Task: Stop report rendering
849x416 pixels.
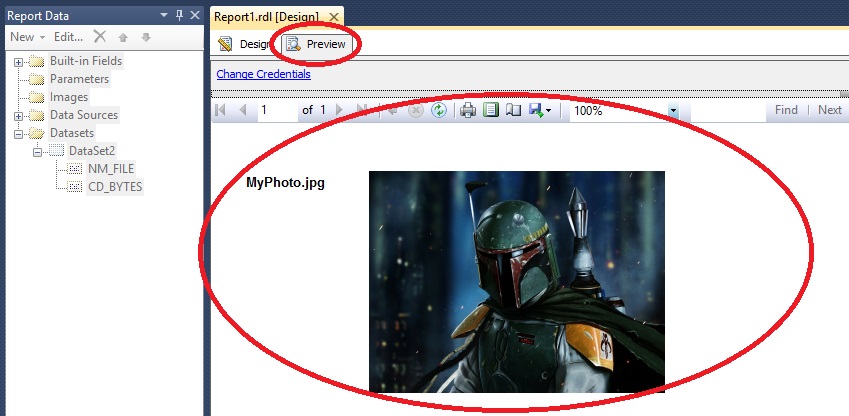Action: point(415,110)
